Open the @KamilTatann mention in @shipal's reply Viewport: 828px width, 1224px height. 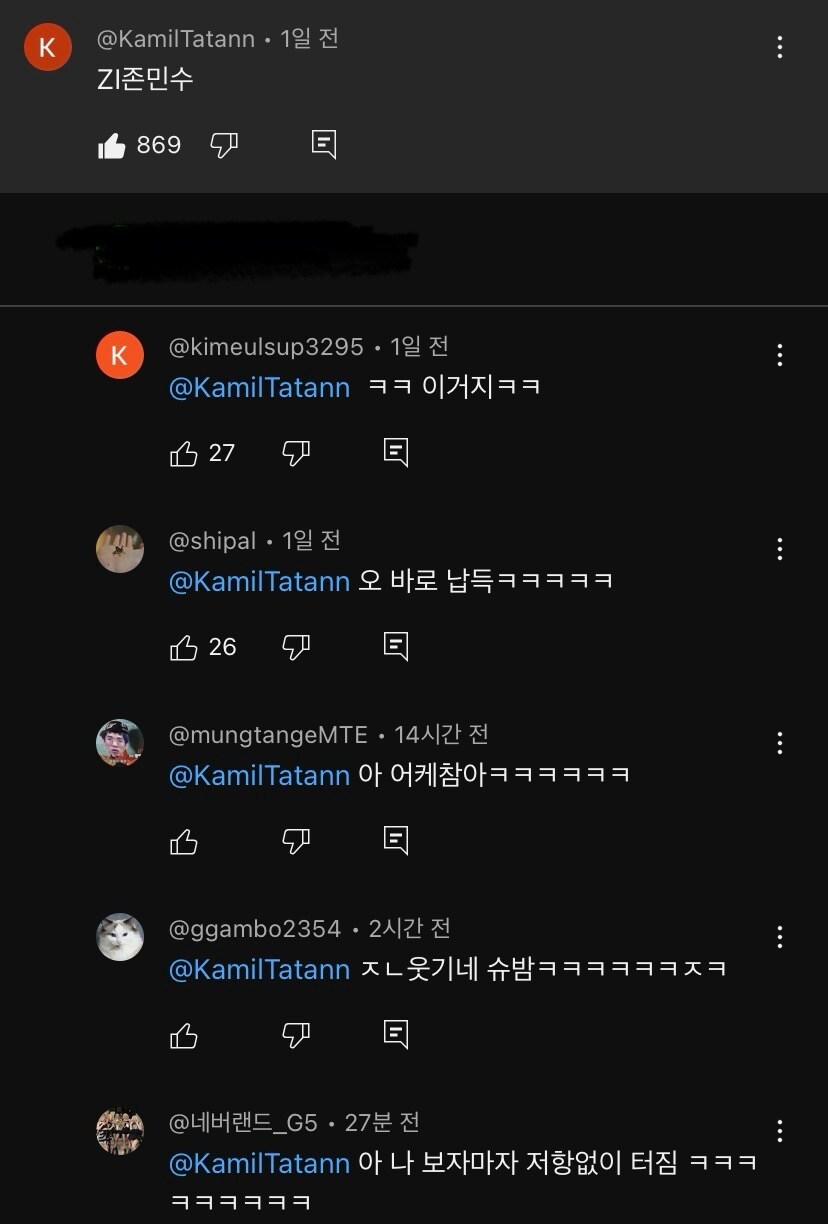click(x=259, y=581)
